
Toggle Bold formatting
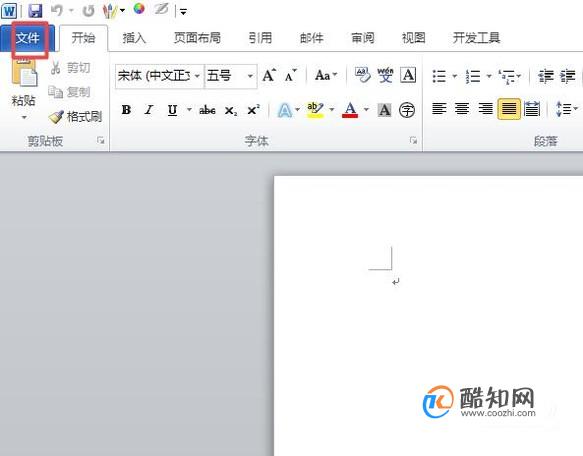(x=126, y=110)
